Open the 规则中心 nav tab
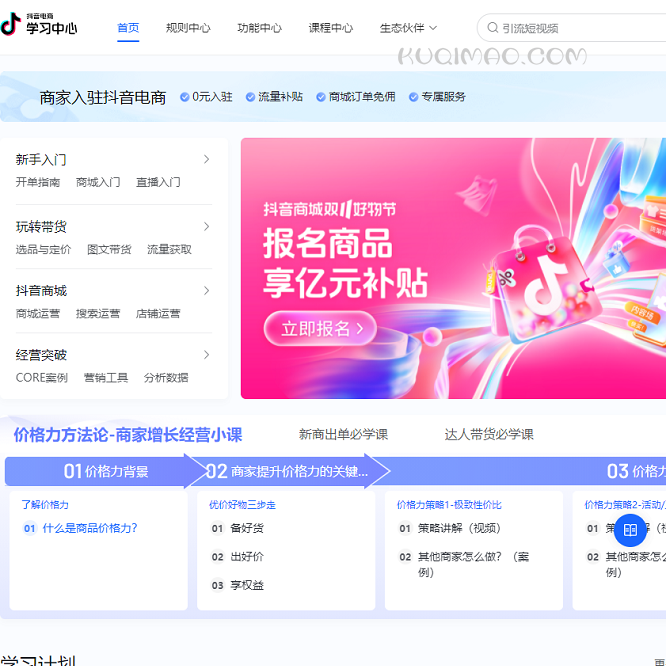The width and height of the screenshot is (666, 666). (x=188, y=28)
